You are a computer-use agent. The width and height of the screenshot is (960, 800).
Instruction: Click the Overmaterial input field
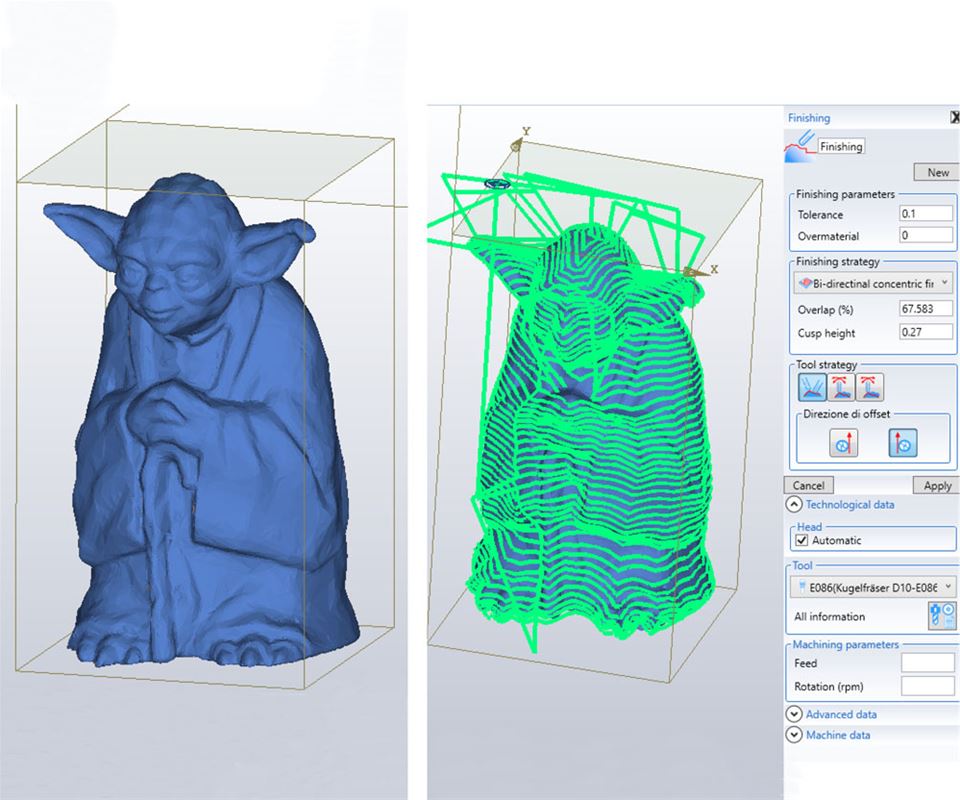(926, 235)
